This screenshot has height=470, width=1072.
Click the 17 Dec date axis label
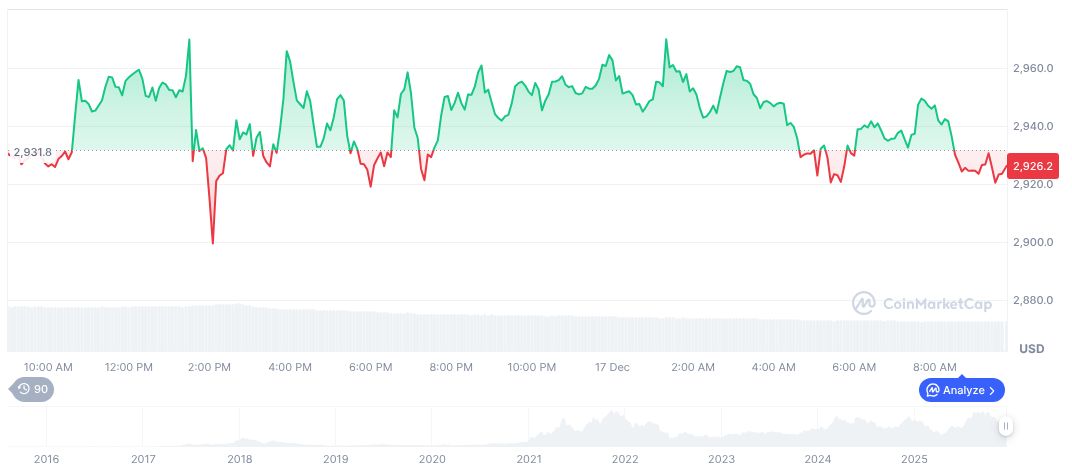pyautogui.click(x=612, y=367)
